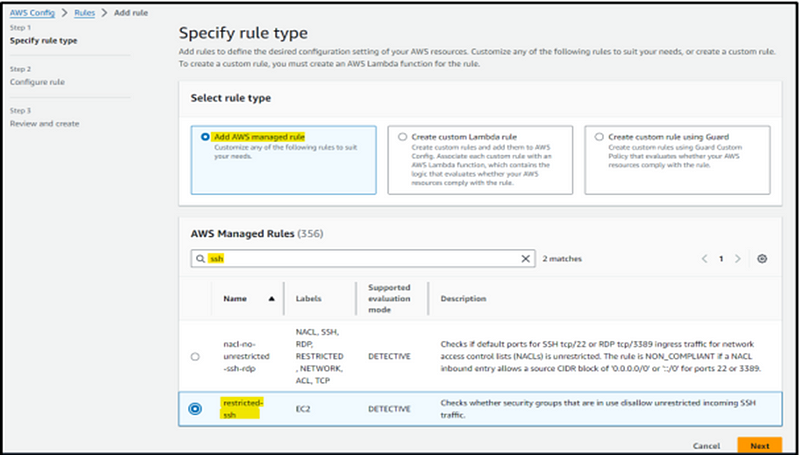Viewport: 800px width, 455px height.
Task: Click the Labels column header
Action: click(309, 298)
